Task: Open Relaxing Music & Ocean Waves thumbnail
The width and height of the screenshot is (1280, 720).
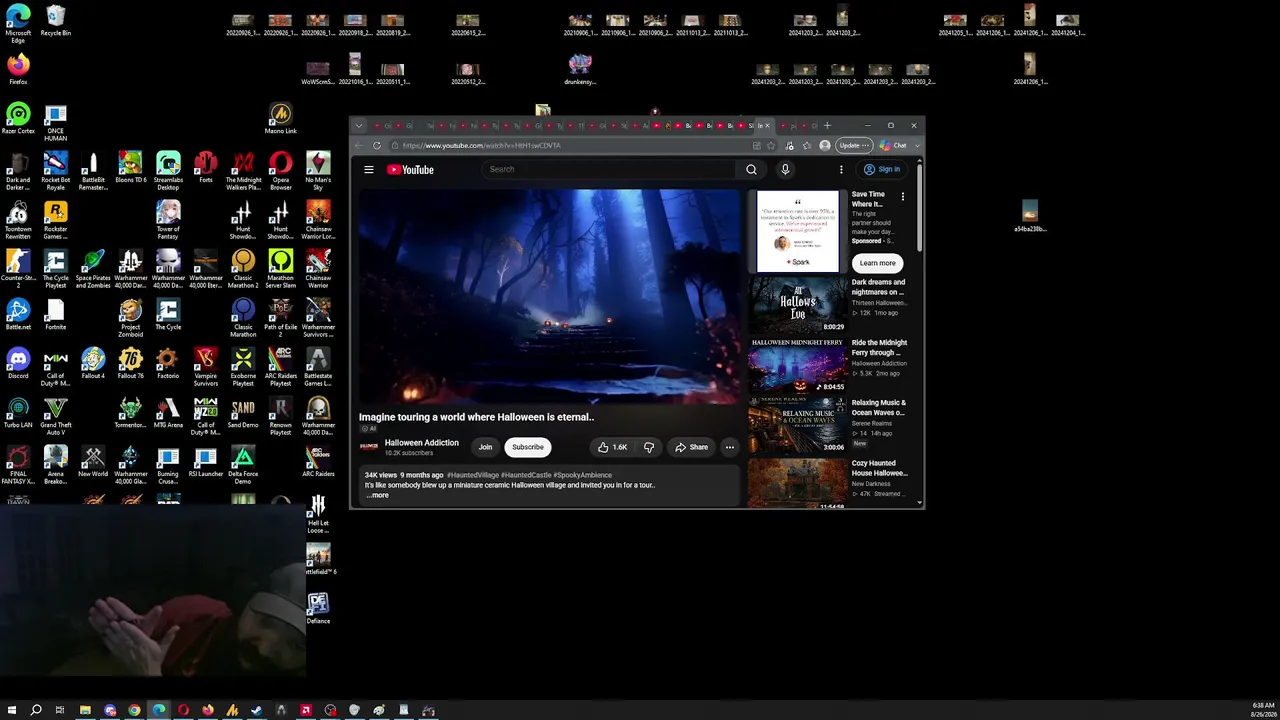Action: coord(798,425)
